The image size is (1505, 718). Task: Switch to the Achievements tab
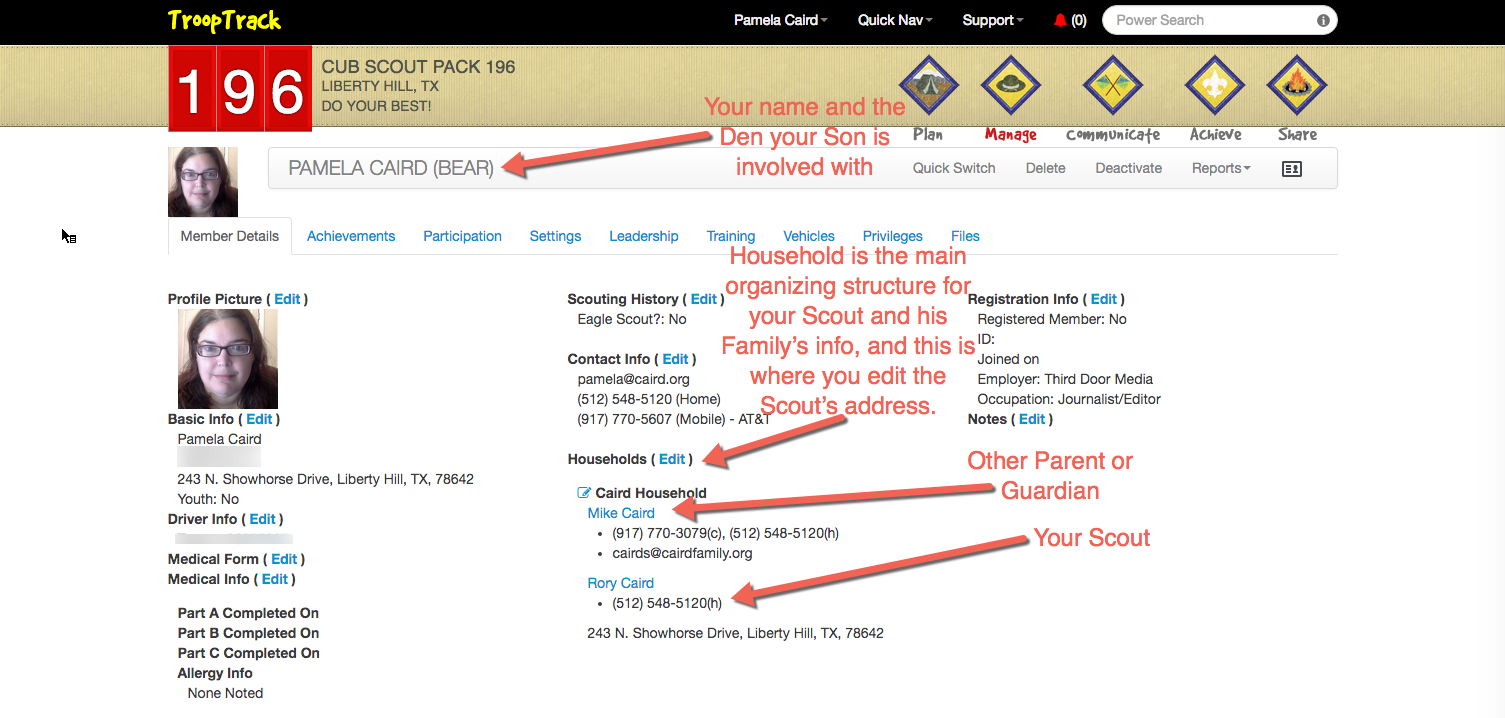[x=351, y=236]
